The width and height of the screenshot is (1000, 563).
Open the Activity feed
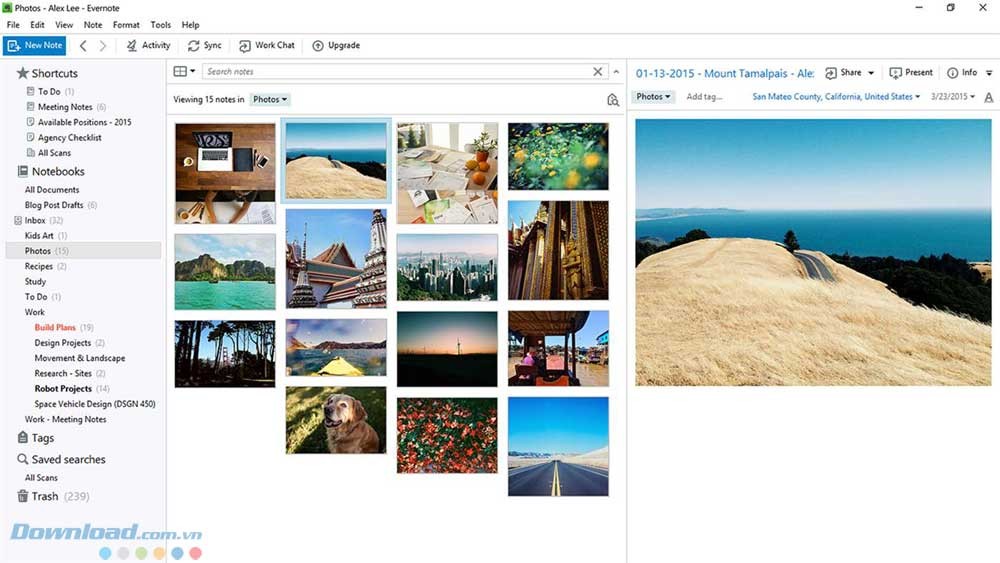(148, 46)
